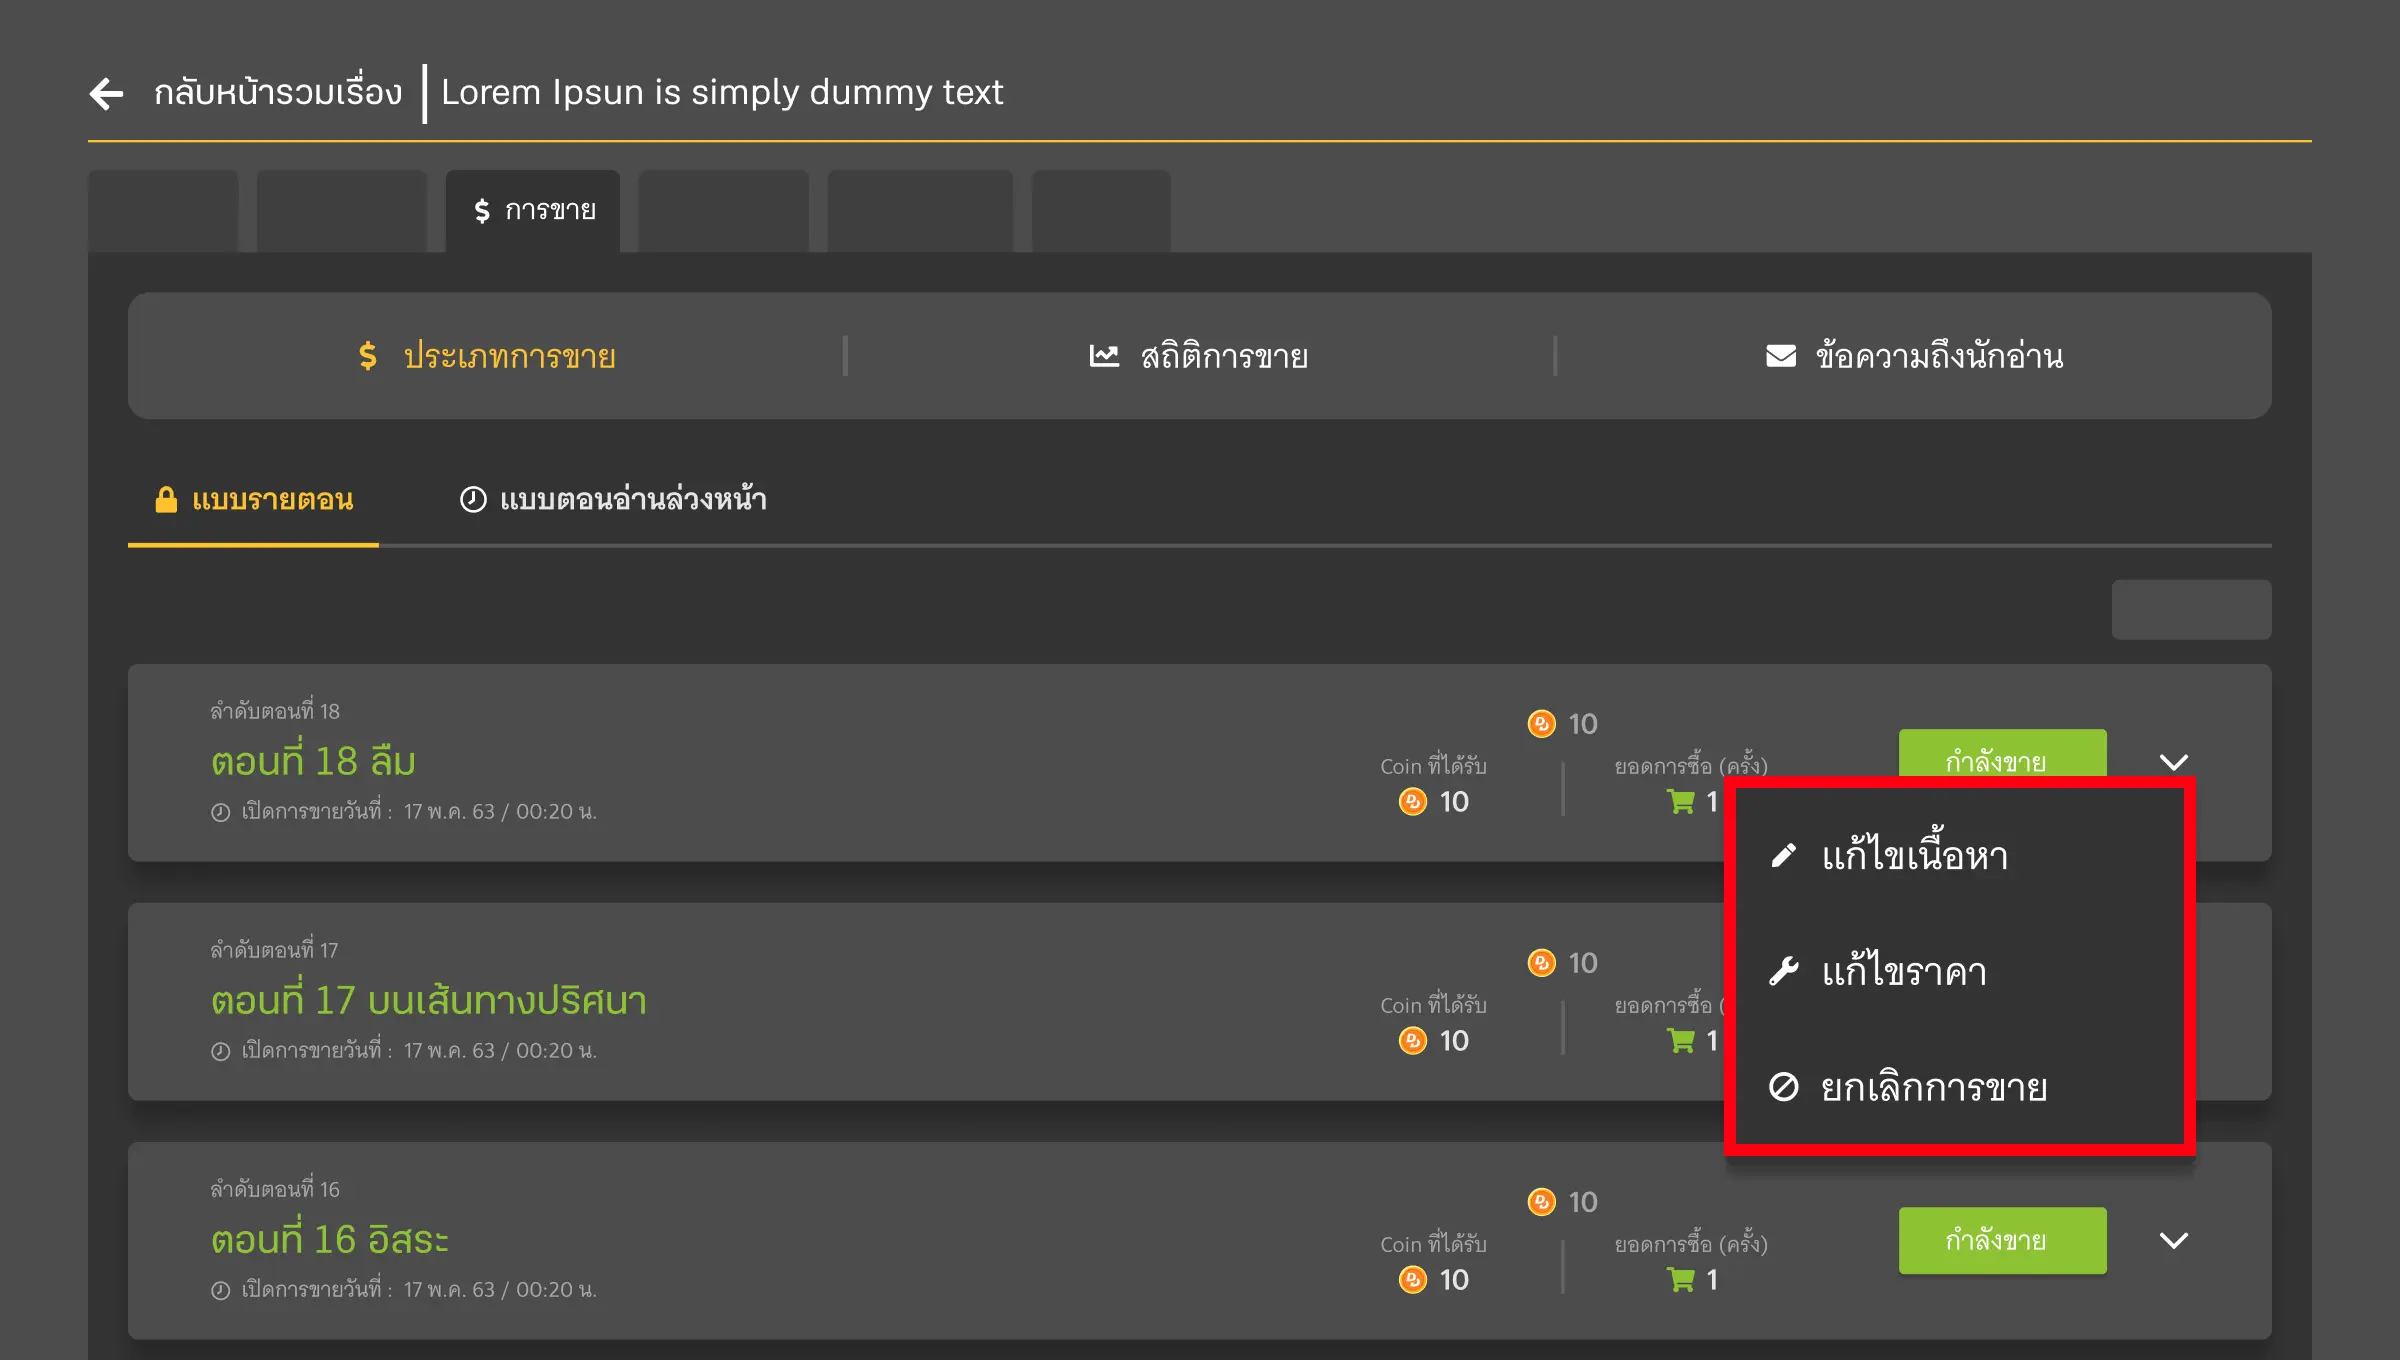Image resolution: width=2400 pixels, height=1360 pixels.
Task: Click the back arrow icon
Action: click(x=106, y=93)
